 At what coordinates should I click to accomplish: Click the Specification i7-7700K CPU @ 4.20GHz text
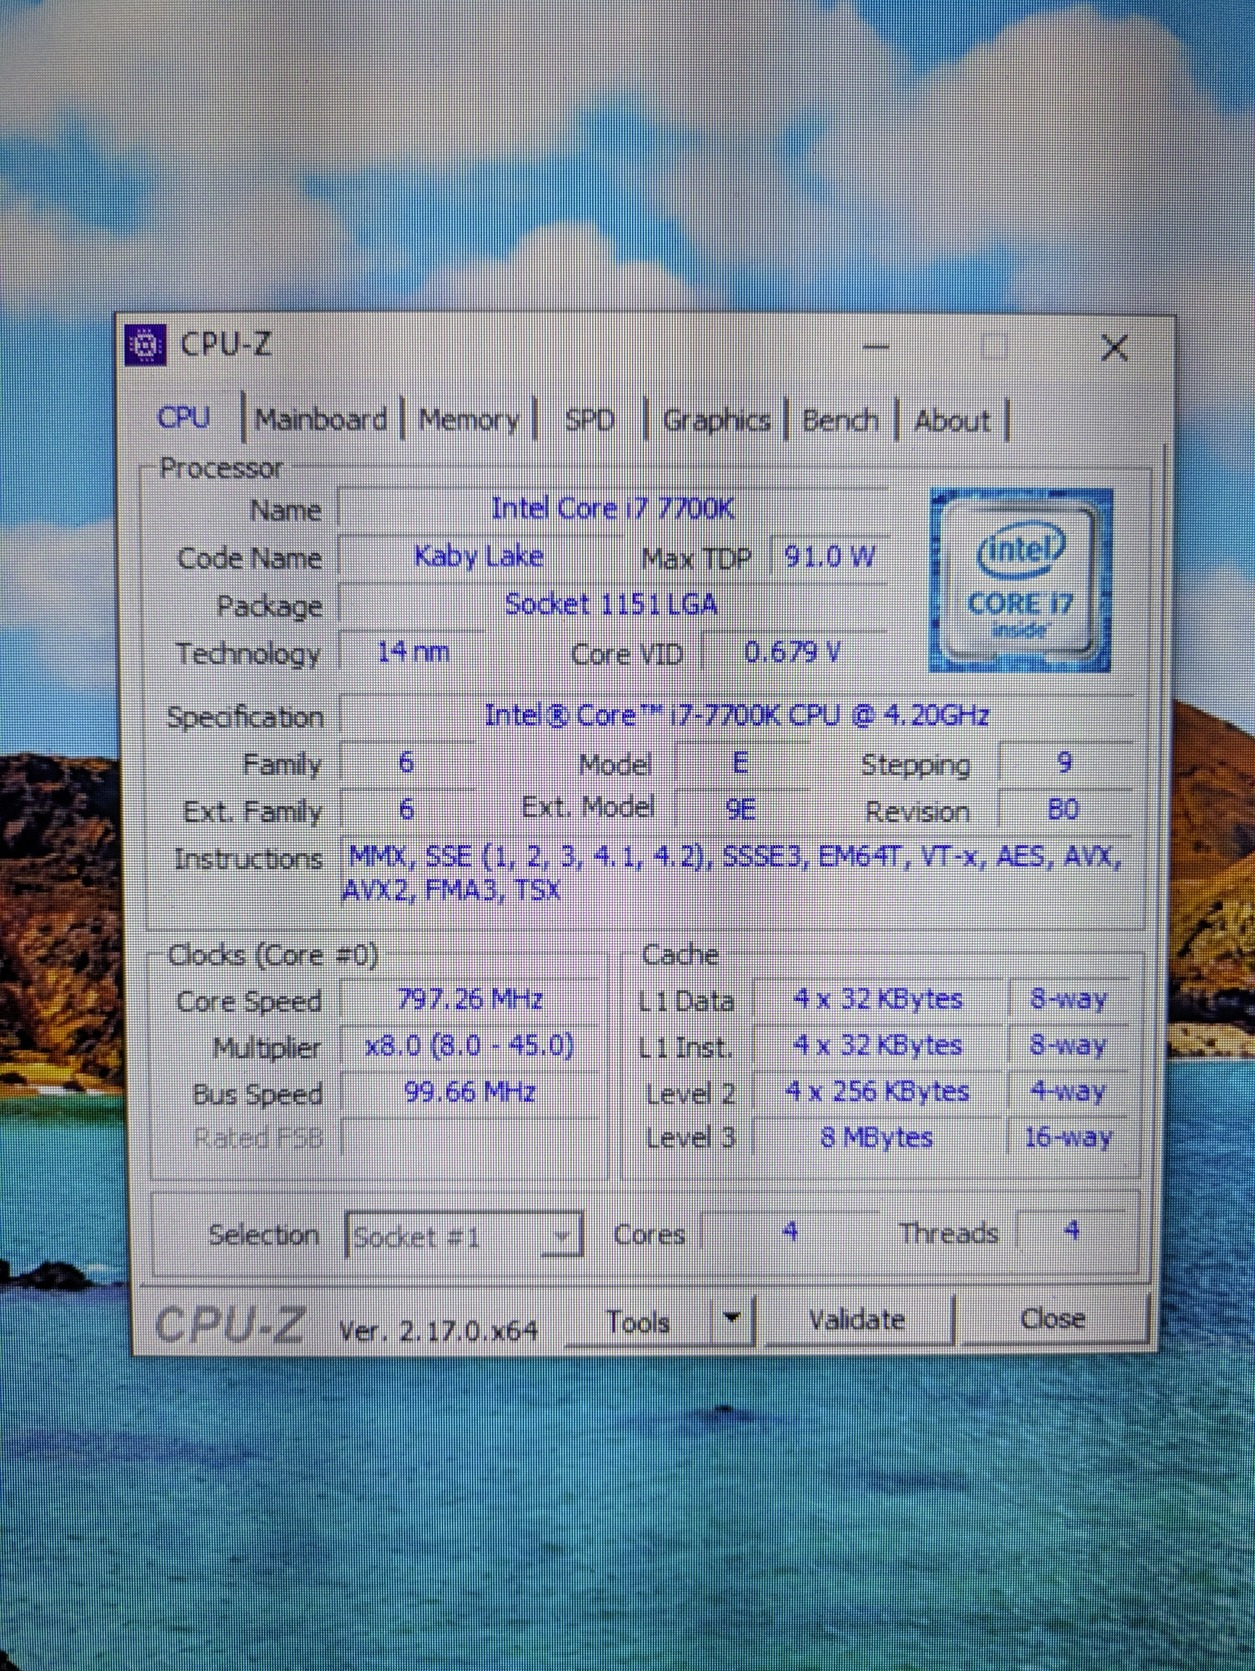click(737, 715)
